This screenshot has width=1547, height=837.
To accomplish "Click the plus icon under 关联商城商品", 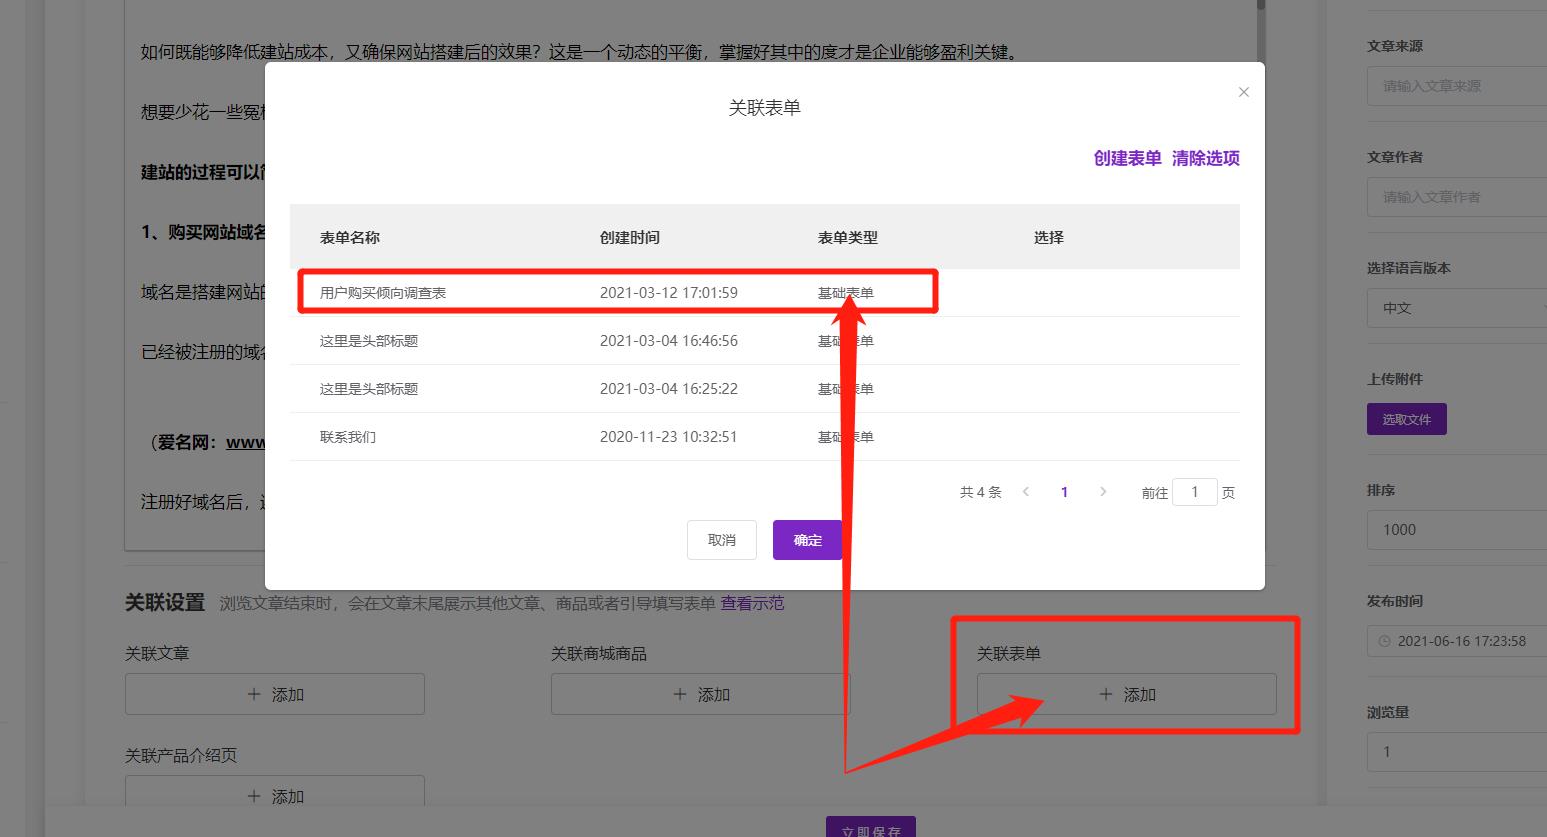I will (679, 693).
